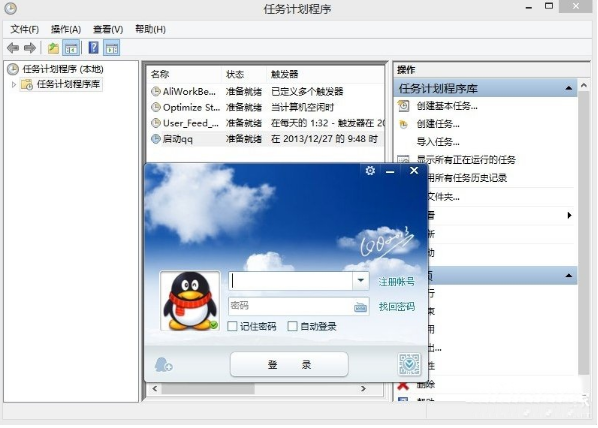Open help via the blue question-mark toolbar icon
This screenshot has height=428, width=598.
pyautogui.click(x=93, y=48)
